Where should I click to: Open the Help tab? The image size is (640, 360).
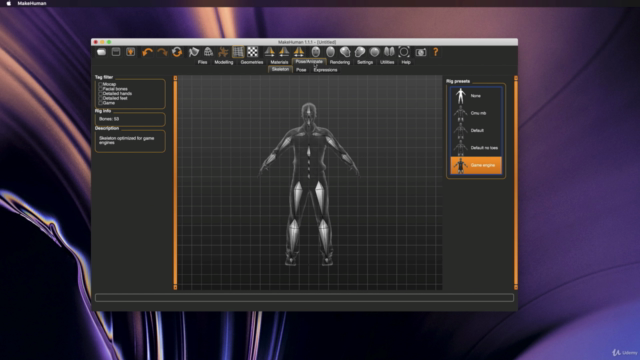[406, 62]
